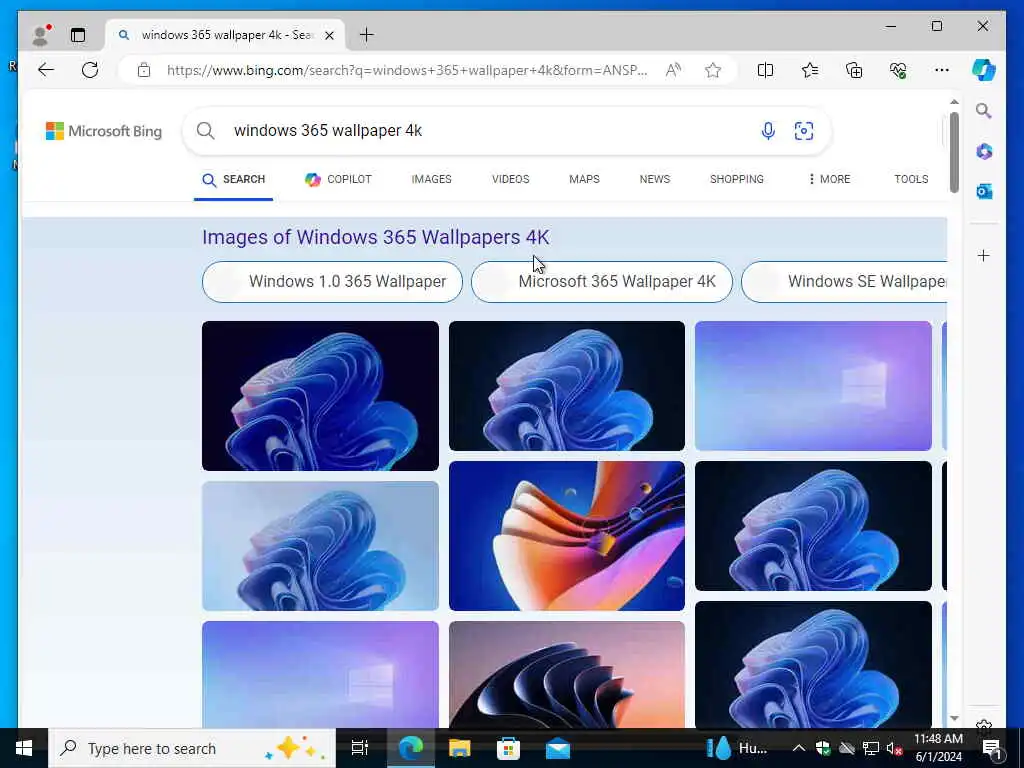This screenshot has height=768, width=1024.
Task: Add this page to favorites star
Action: 713,70
